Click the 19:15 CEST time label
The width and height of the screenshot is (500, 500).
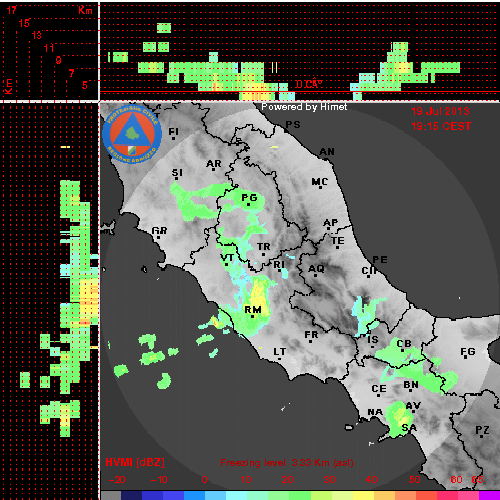pyautogui.click(x=441, y=126)
